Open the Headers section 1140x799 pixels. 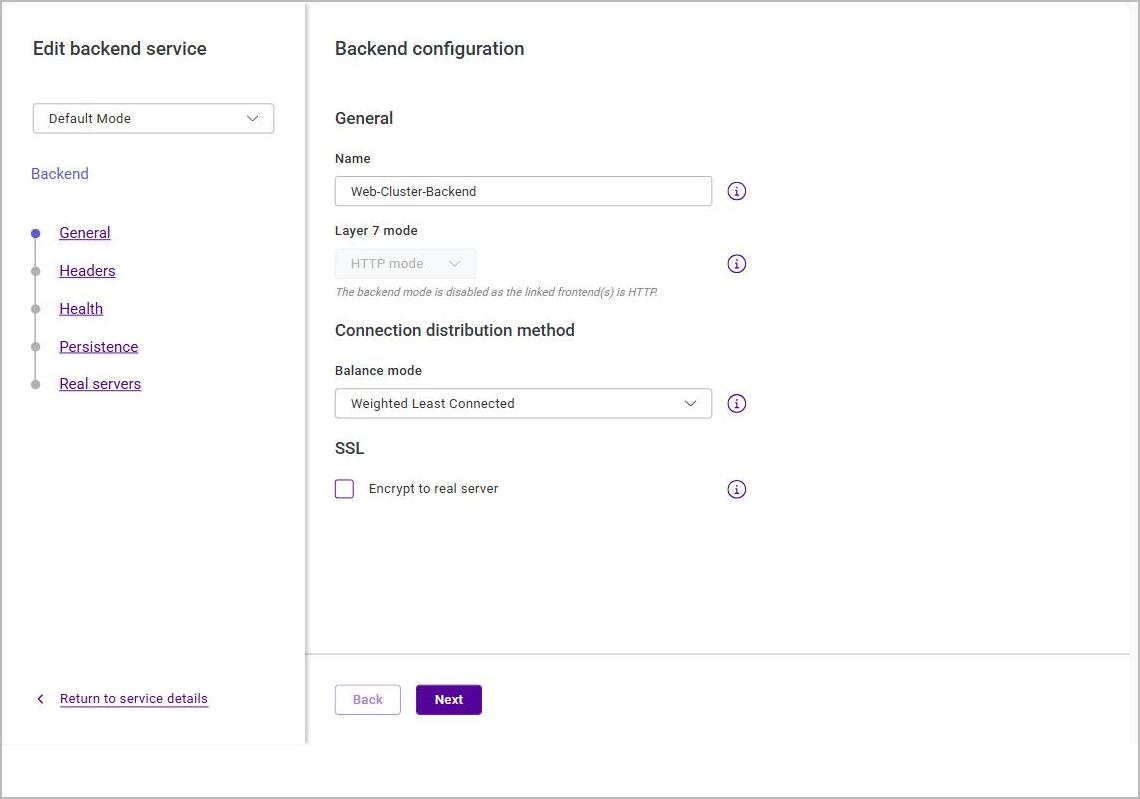pos(87,270)
